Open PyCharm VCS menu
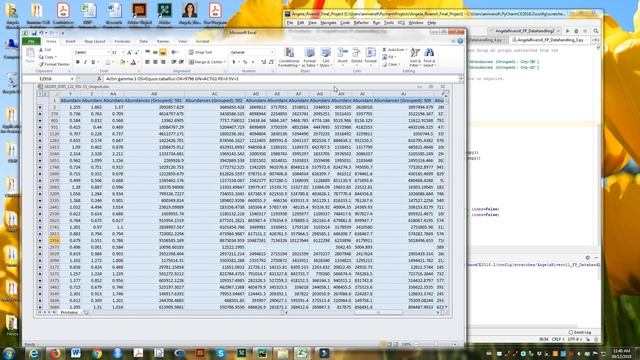The image size is (640, 360). (401, 23)
